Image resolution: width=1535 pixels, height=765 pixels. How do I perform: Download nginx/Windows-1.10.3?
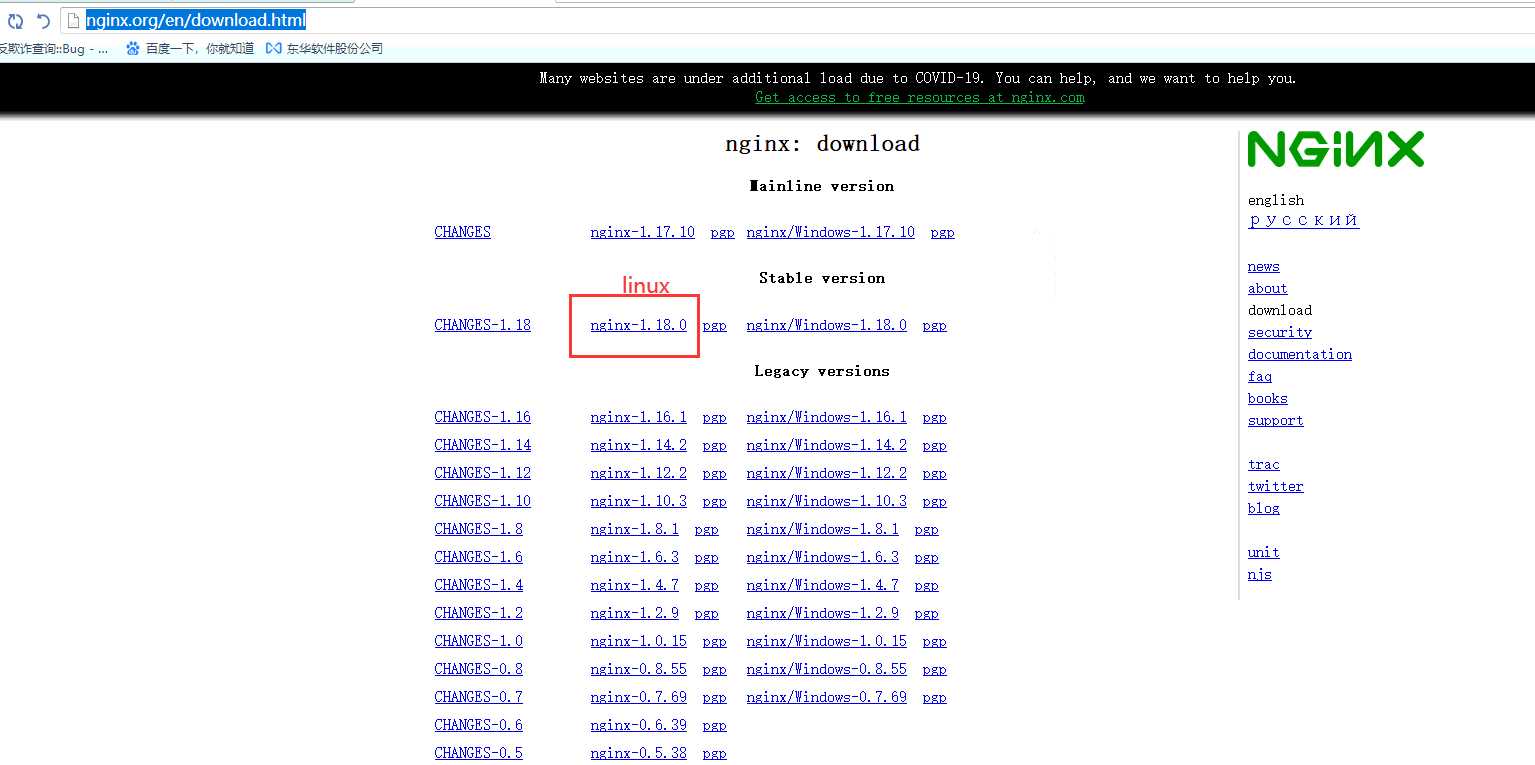(x=826, y=501)
